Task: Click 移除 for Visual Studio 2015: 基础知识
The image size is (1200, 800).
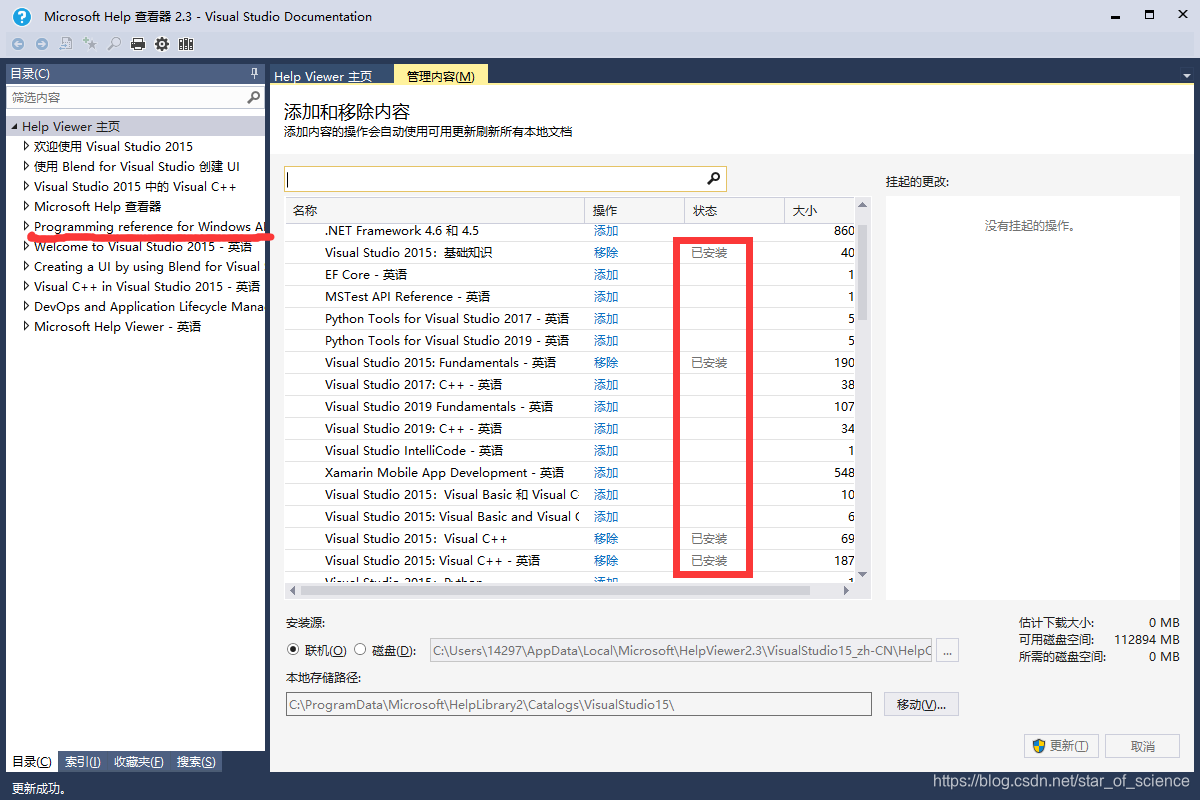Action: (606, 252)
